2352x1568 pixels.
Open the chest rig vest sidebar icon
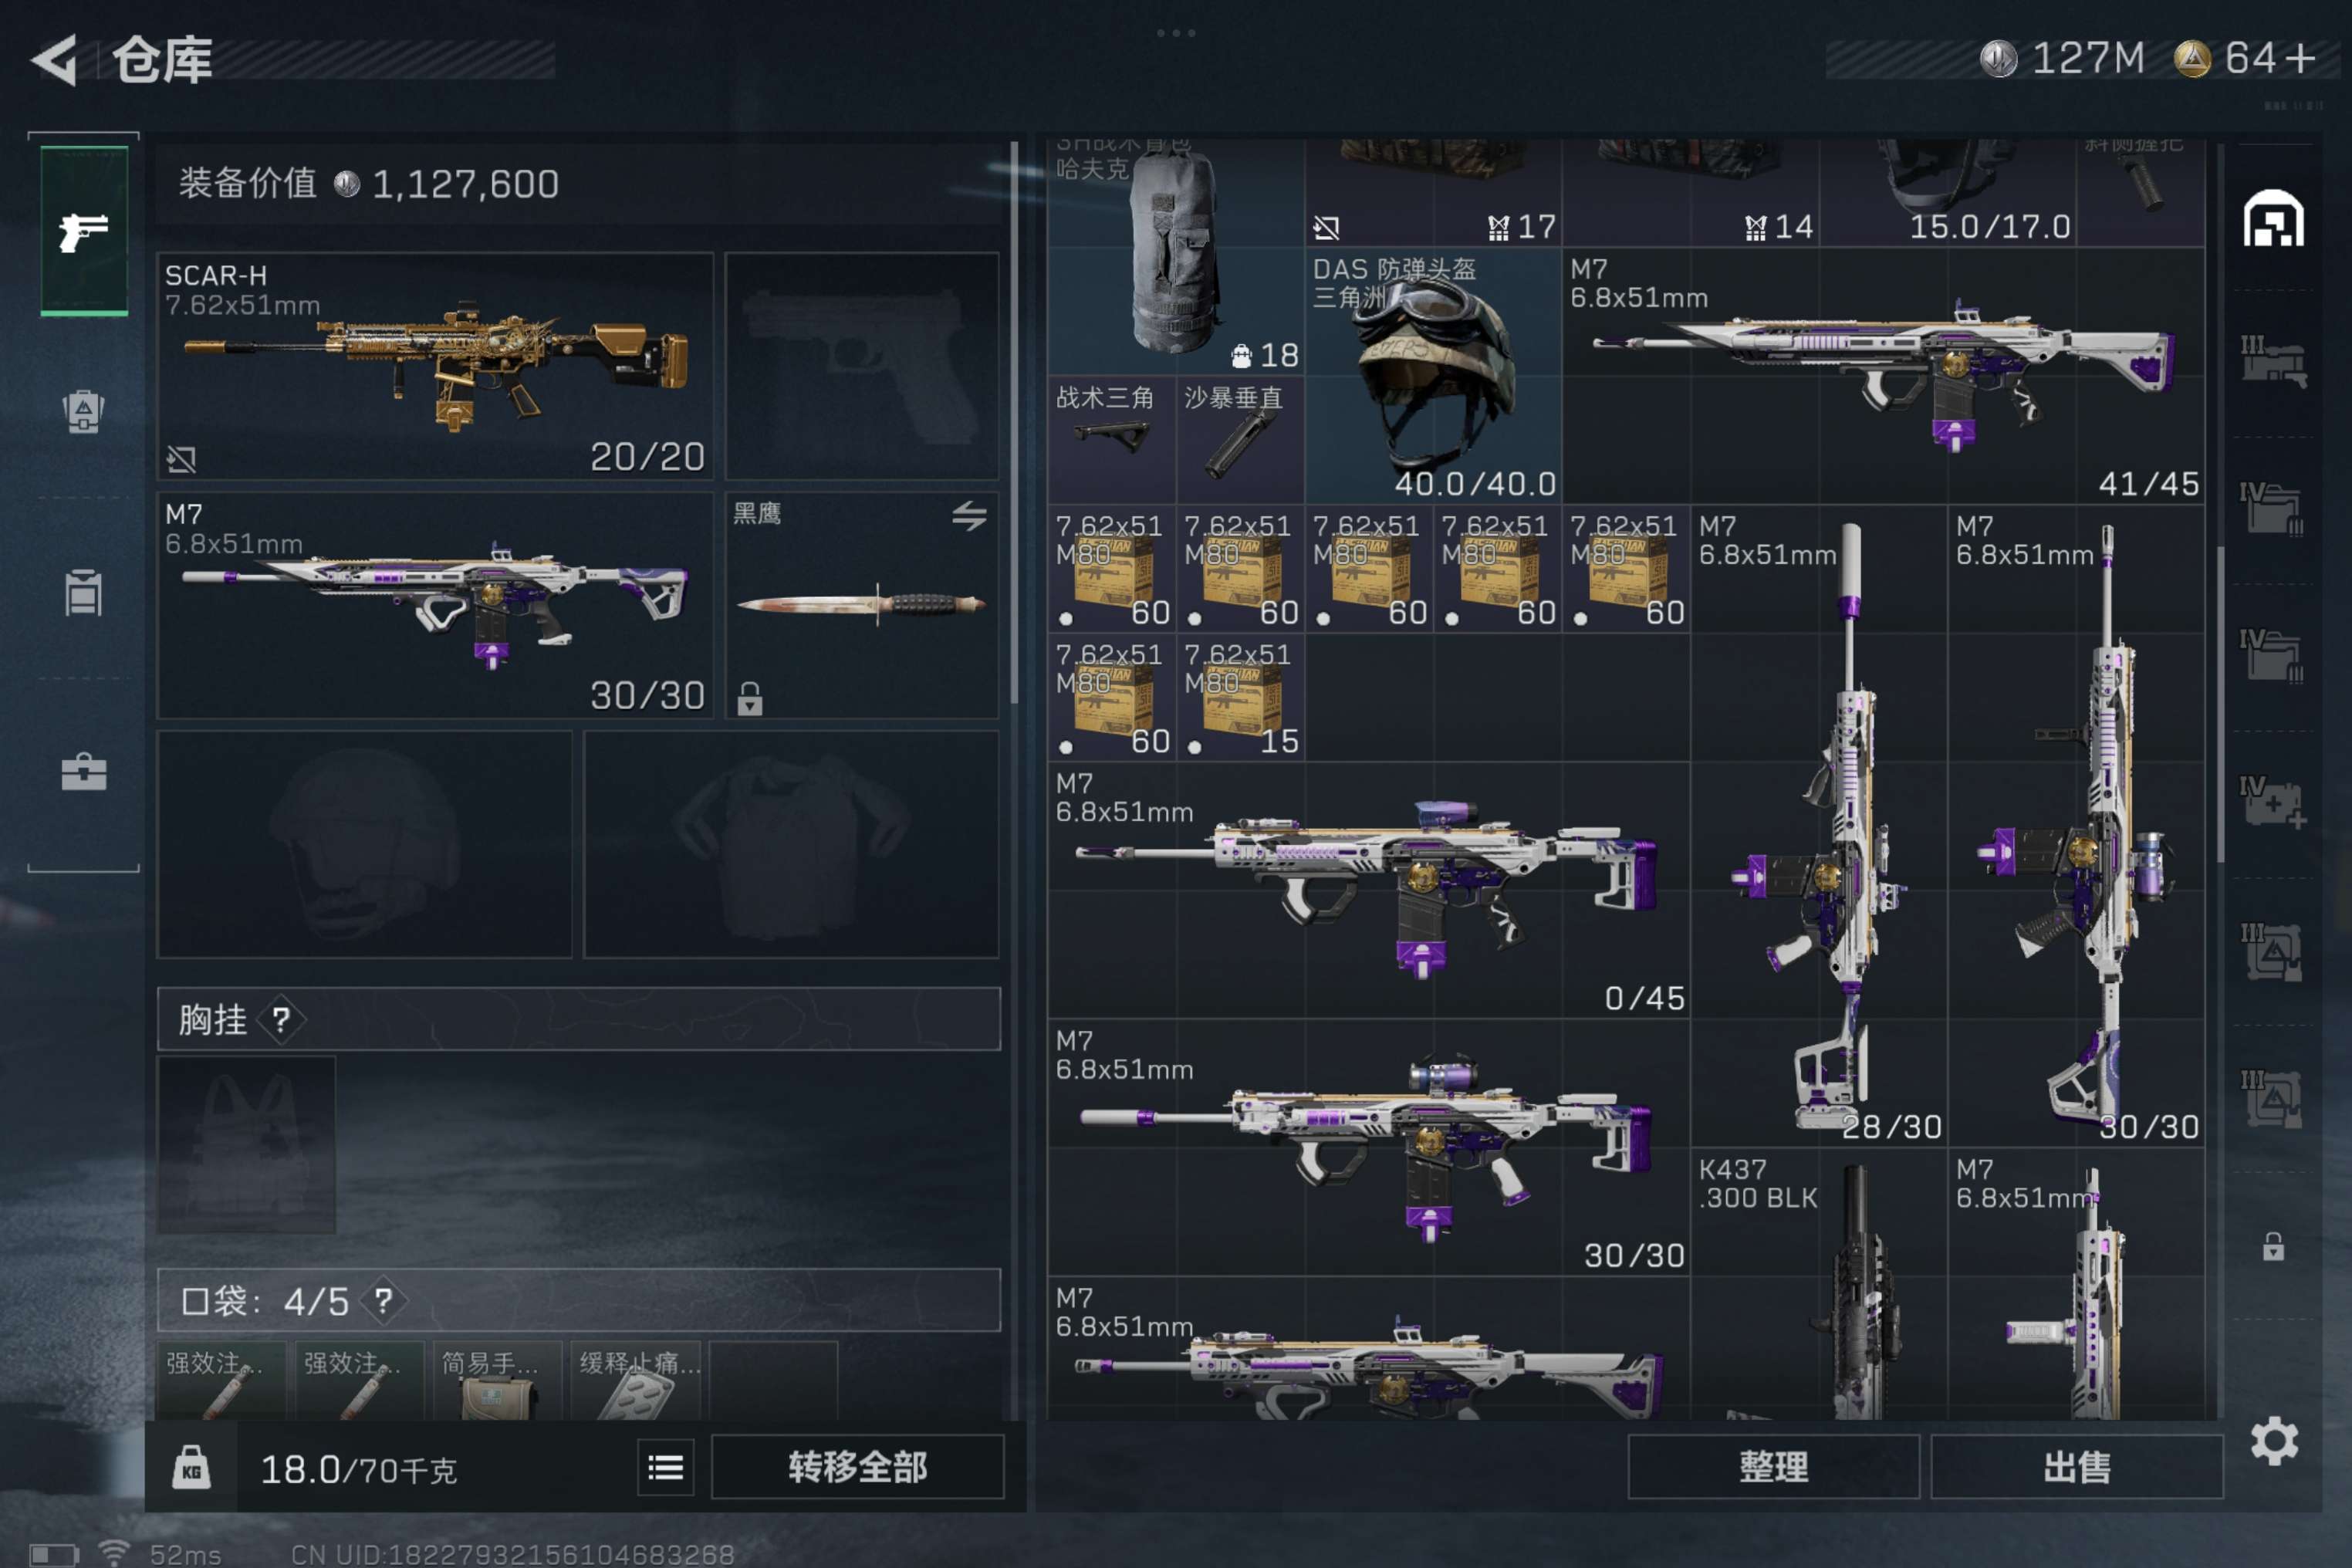pyautogui.click(x=83, y=593)
